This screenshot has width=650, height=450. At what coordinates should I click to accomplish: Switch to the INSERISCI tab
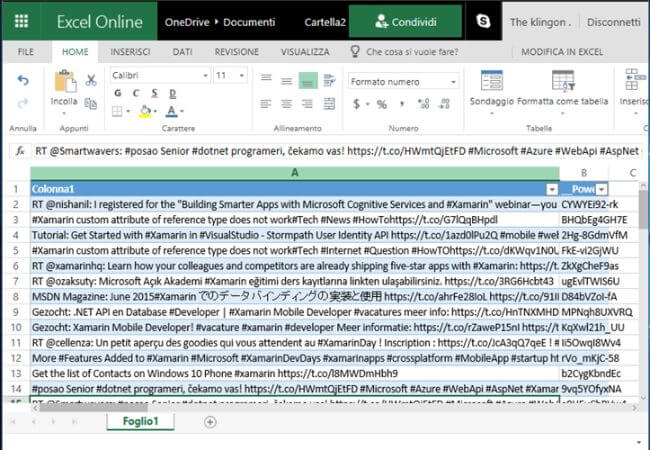[x=130, y=52]
